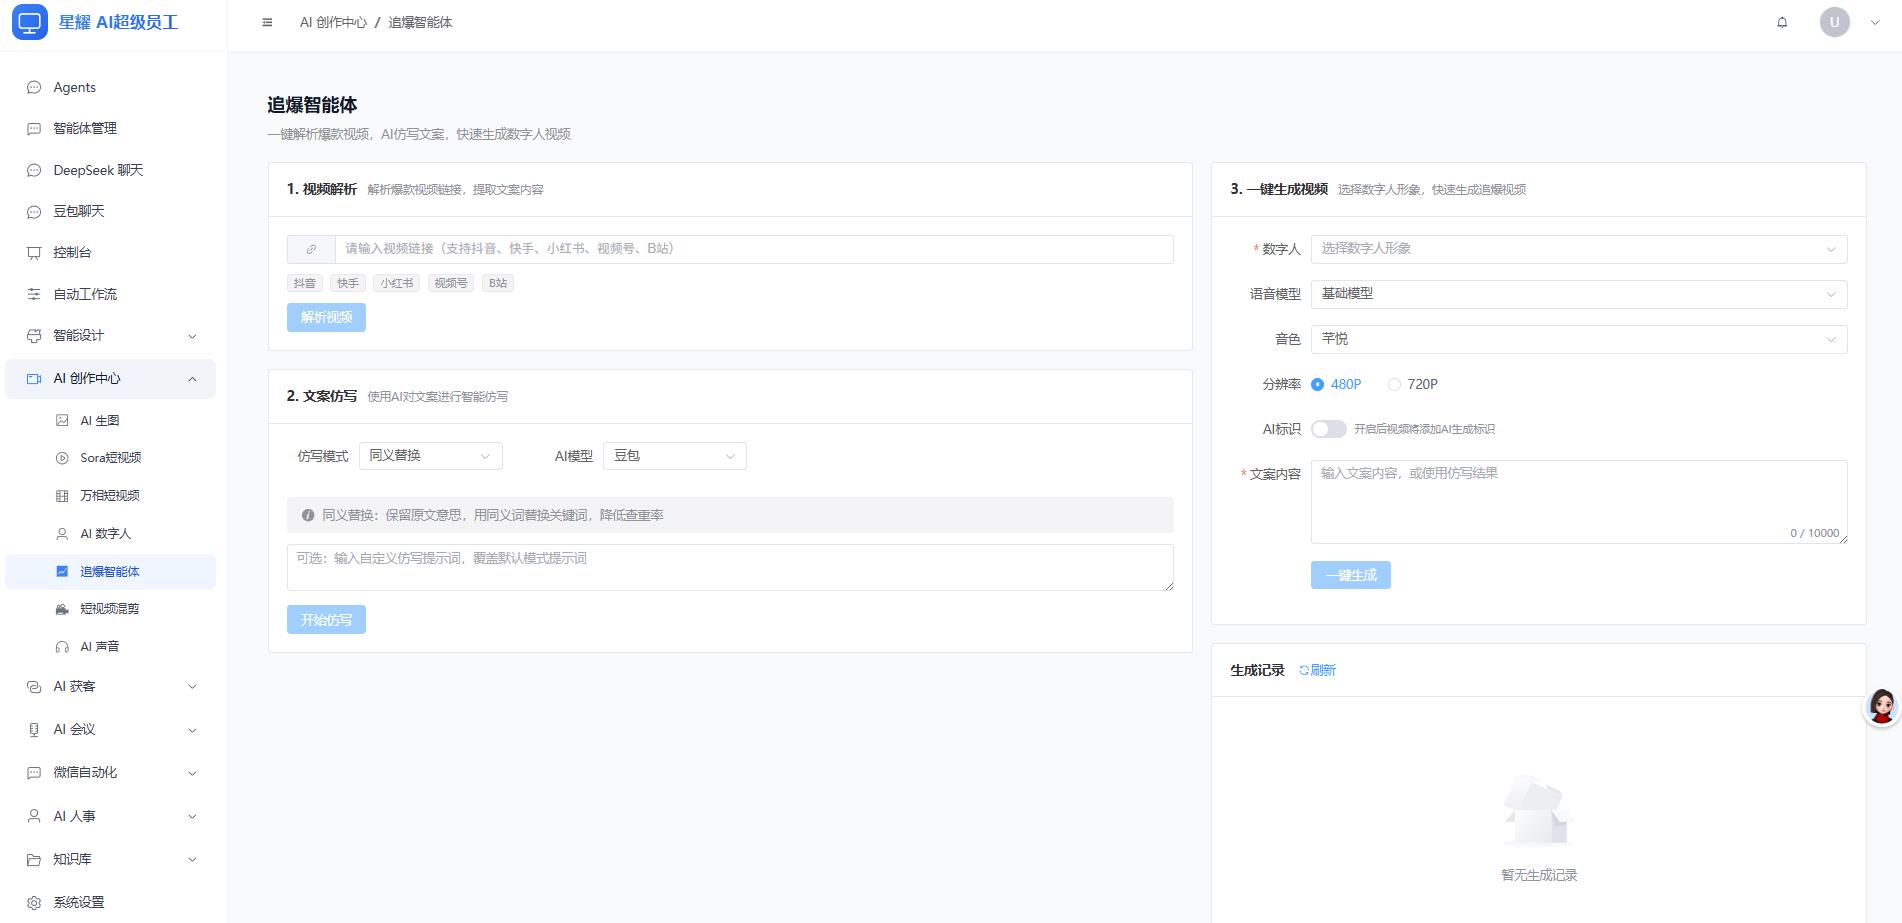
Task: Click the 解析视频 button
Action: click(326, 317)
